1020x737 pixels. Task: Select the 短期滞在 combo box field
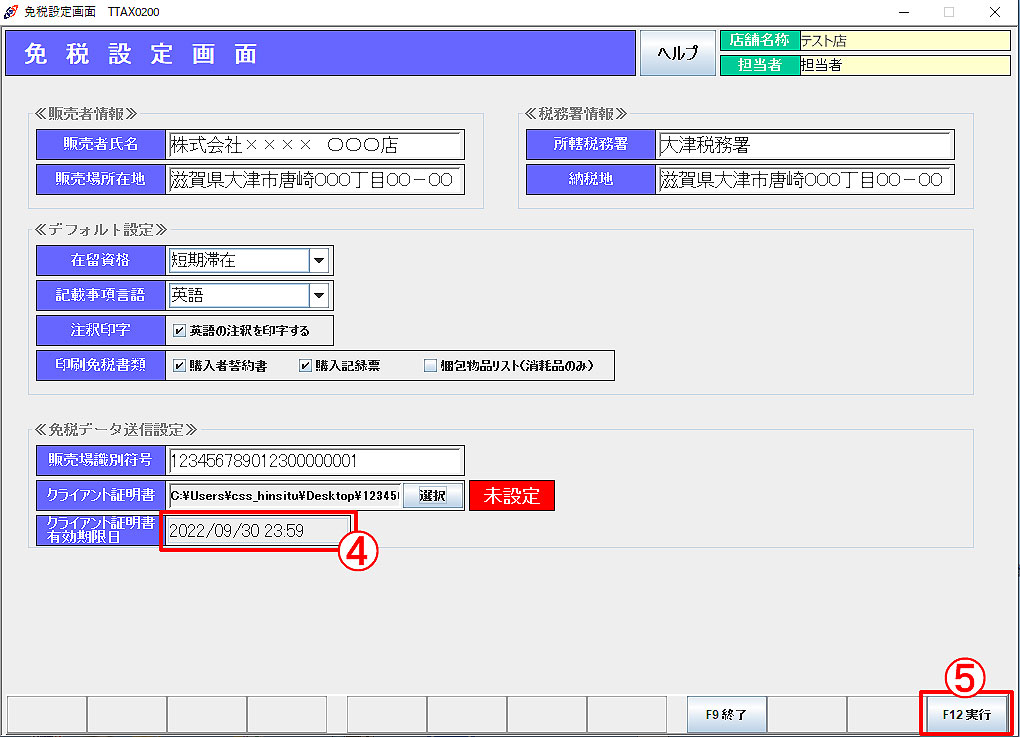coord(237,261)
